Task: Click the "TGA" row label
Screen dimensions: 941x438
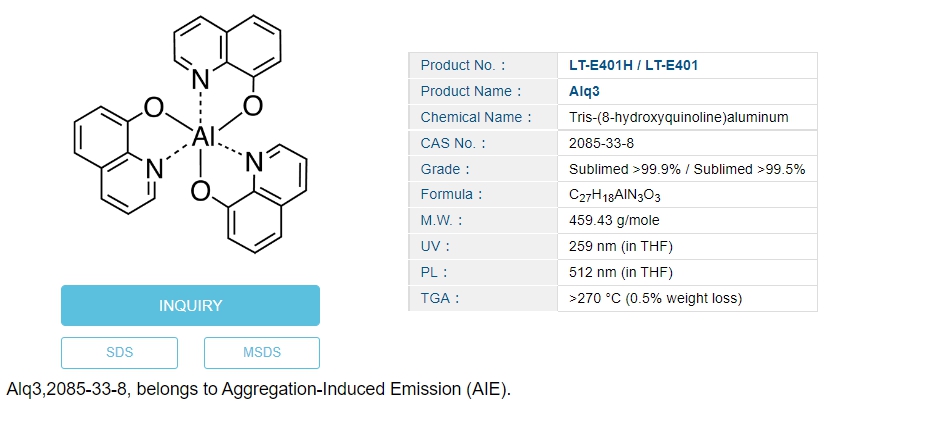Action: [440, 298]
